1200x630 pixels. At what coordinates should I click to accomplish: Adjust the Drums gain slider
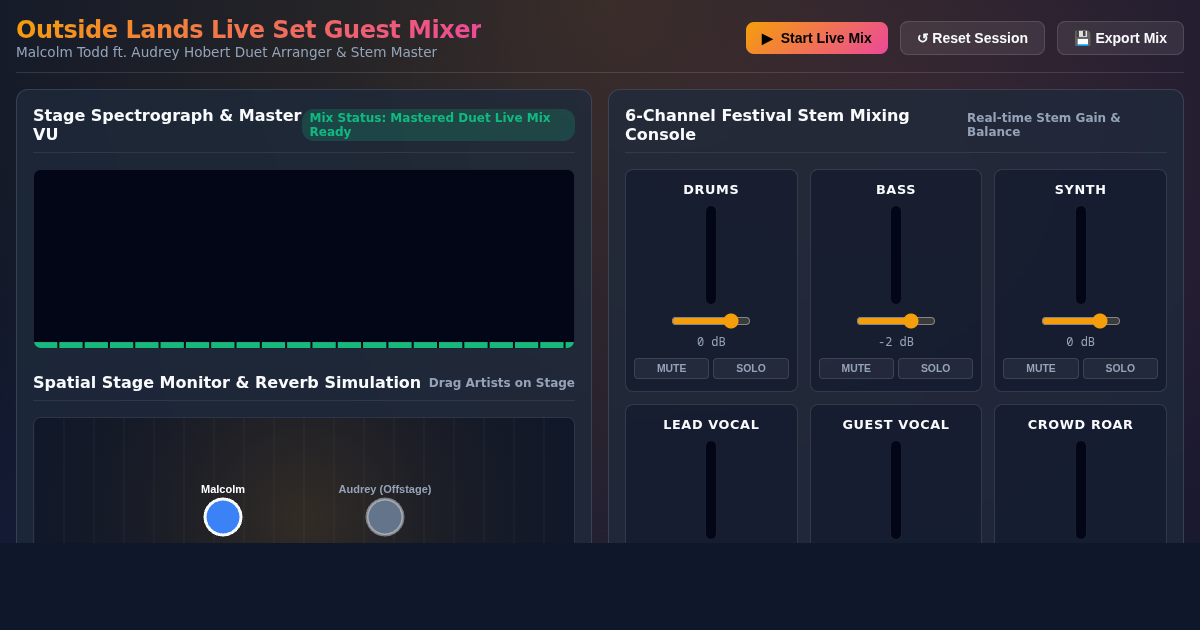pos(711,321)
